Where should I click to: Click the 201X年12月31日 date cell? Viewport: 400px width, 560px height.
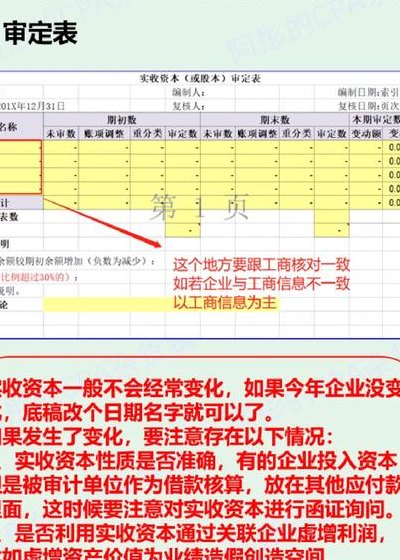tap(32, 106)
